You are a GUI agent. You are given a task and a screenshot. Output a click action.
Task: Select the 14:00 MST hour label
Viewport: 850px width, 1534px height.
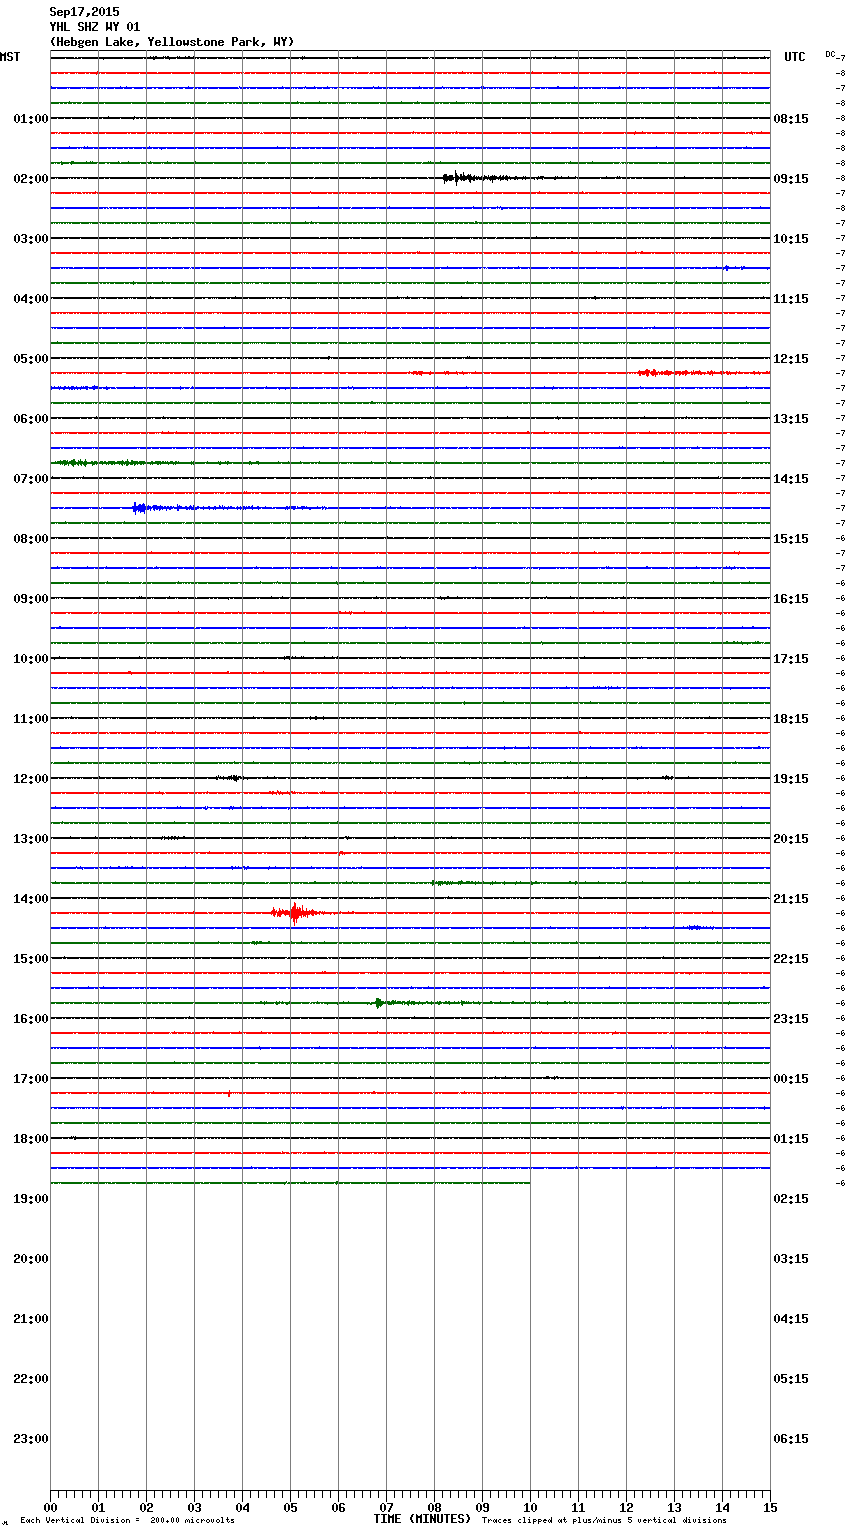tap(30, 899)
